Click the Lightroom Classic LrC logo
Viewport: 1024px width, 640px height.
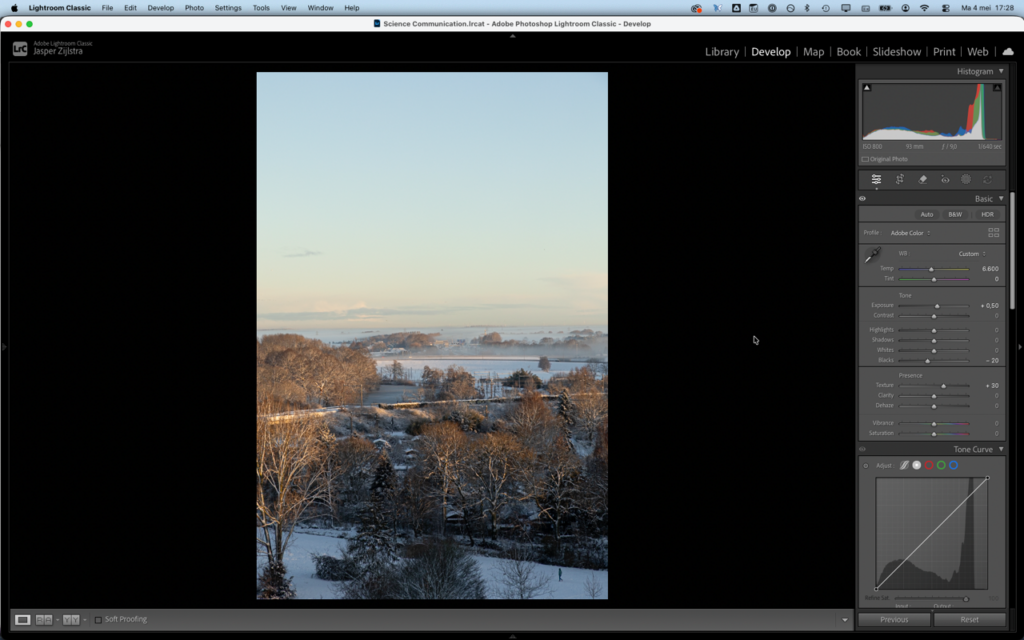20,48
